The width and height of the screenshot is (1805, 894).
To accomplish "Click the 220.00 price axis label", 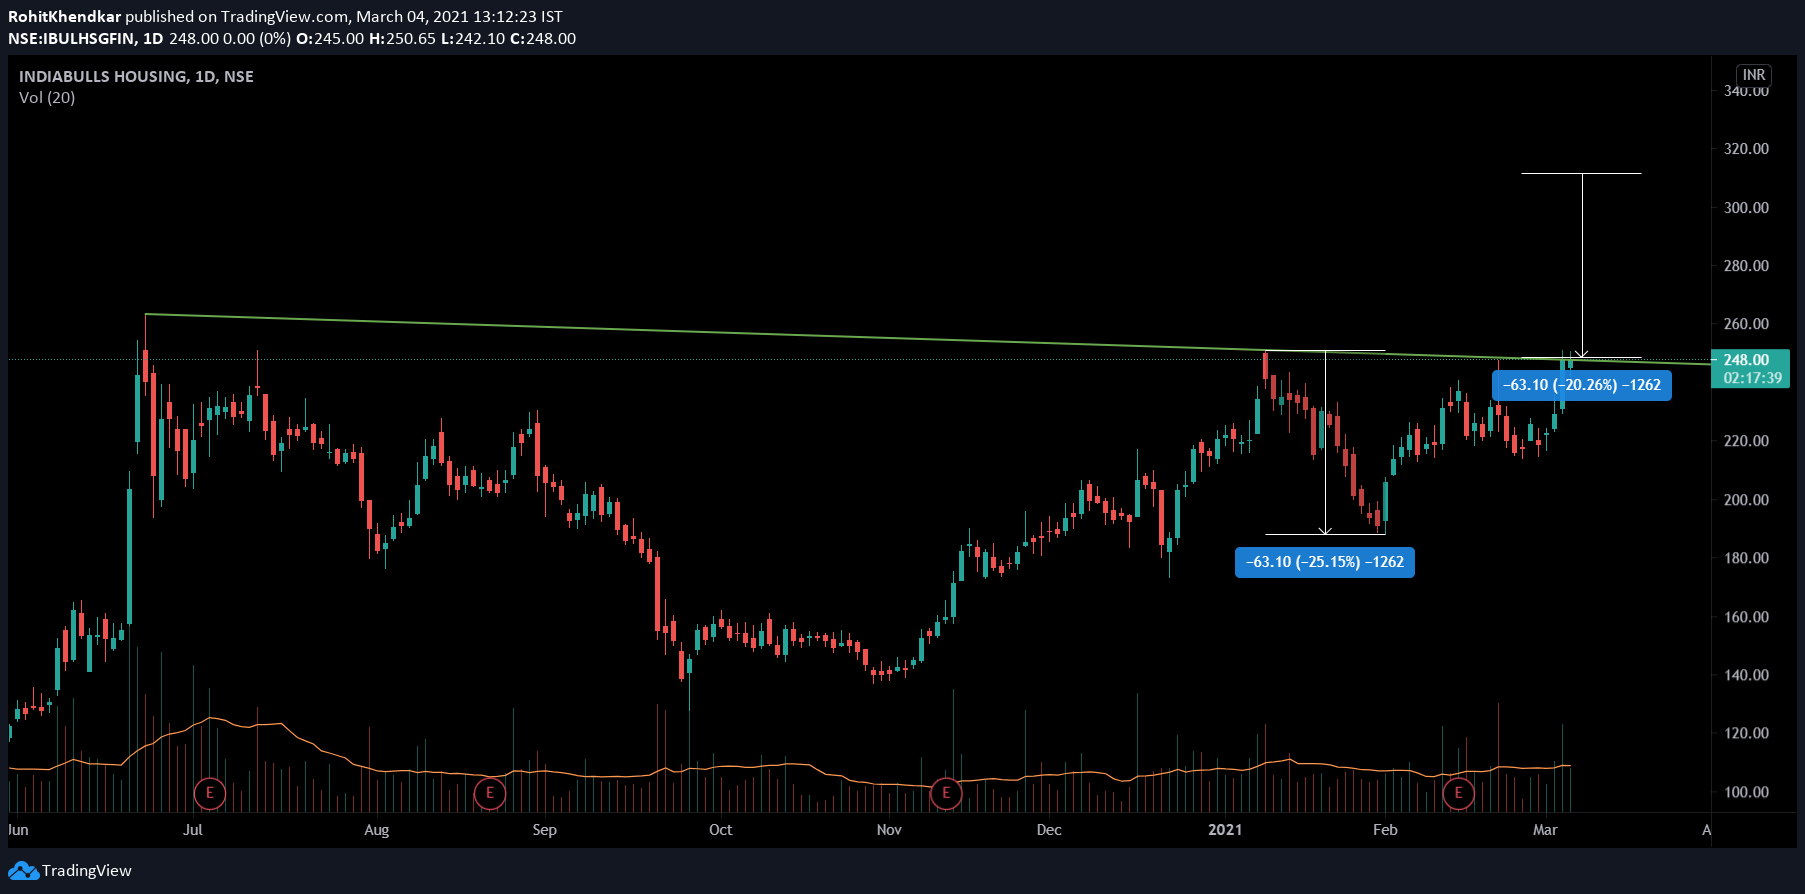I will 1746,441.
